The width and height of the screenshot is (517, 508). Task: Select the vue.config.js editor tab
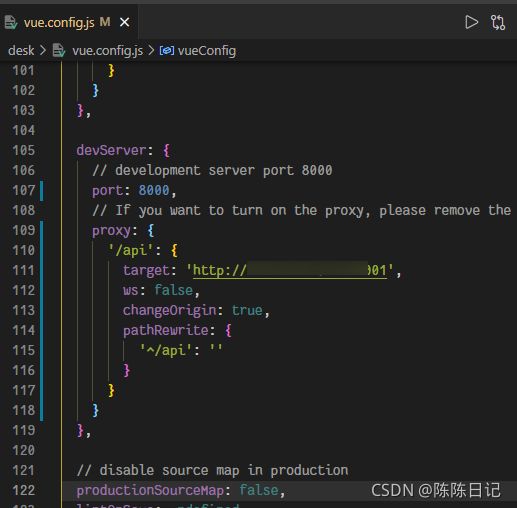(x=68, y=22)
